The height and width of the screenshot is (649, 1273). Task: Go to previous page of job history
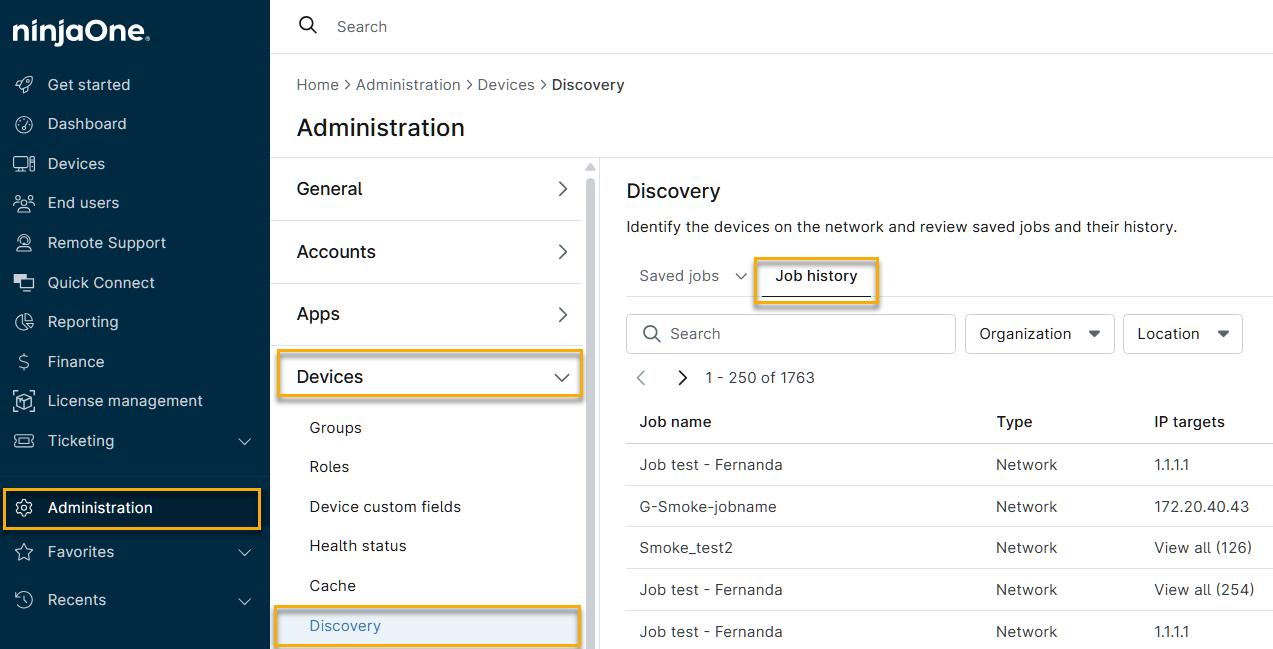point(642,378)
